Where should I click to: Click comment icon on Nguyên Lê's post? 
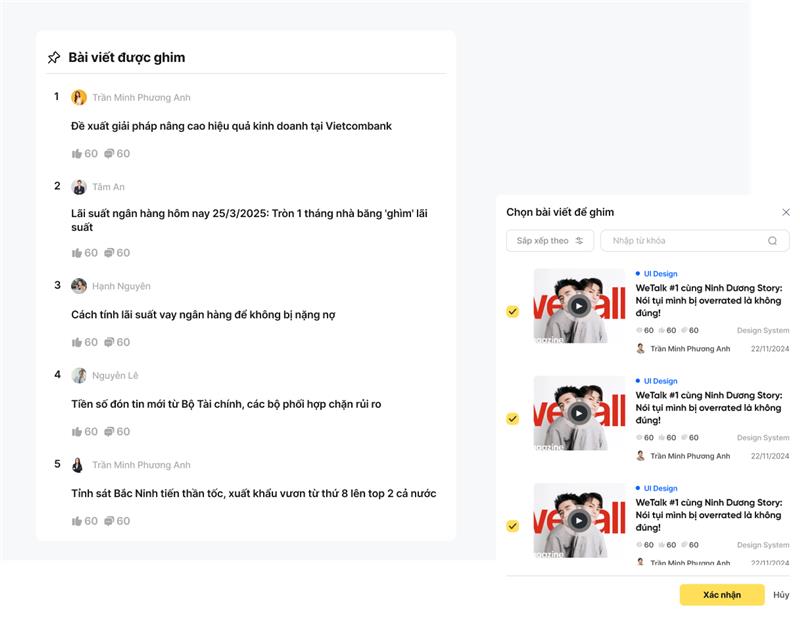pyautogui.click(x=109, y=432)
